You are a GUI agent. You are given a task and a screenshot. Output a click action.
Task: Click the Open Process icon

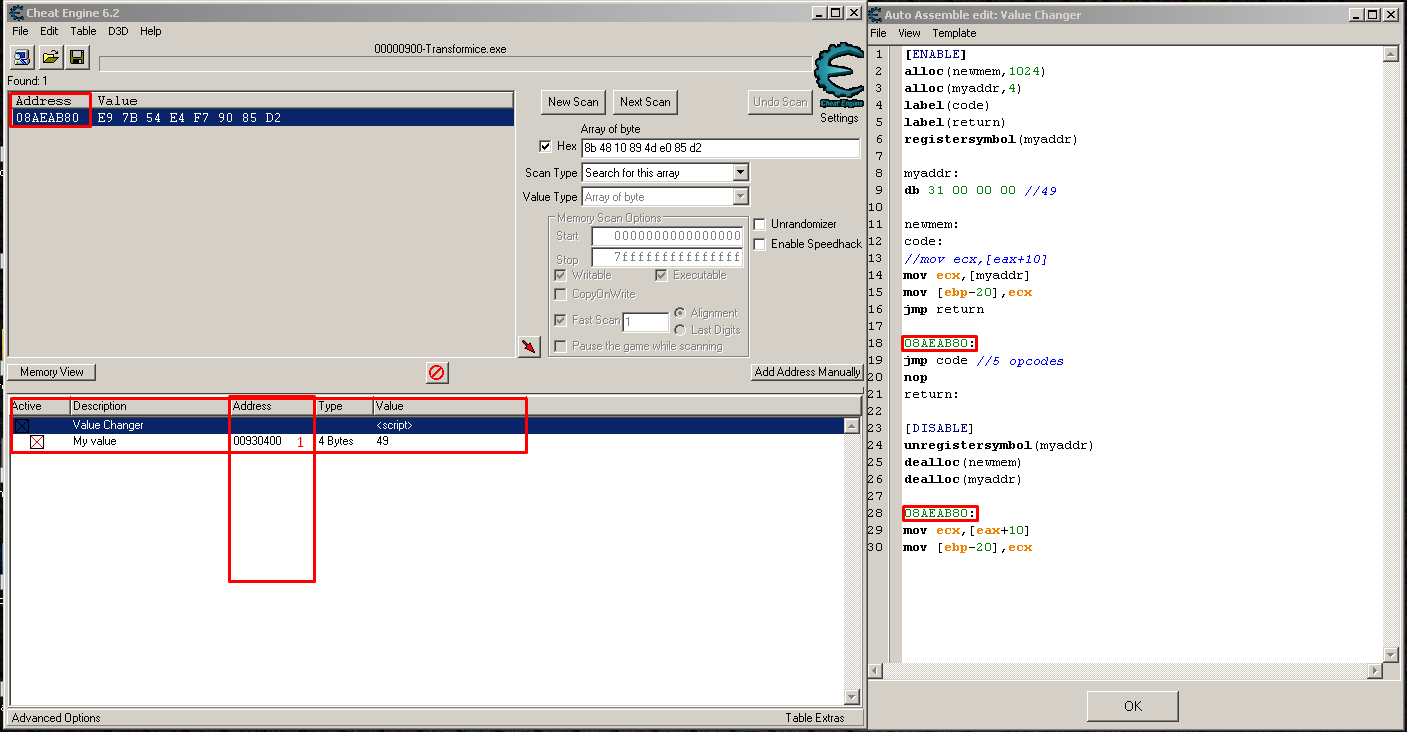click(22, 58)
